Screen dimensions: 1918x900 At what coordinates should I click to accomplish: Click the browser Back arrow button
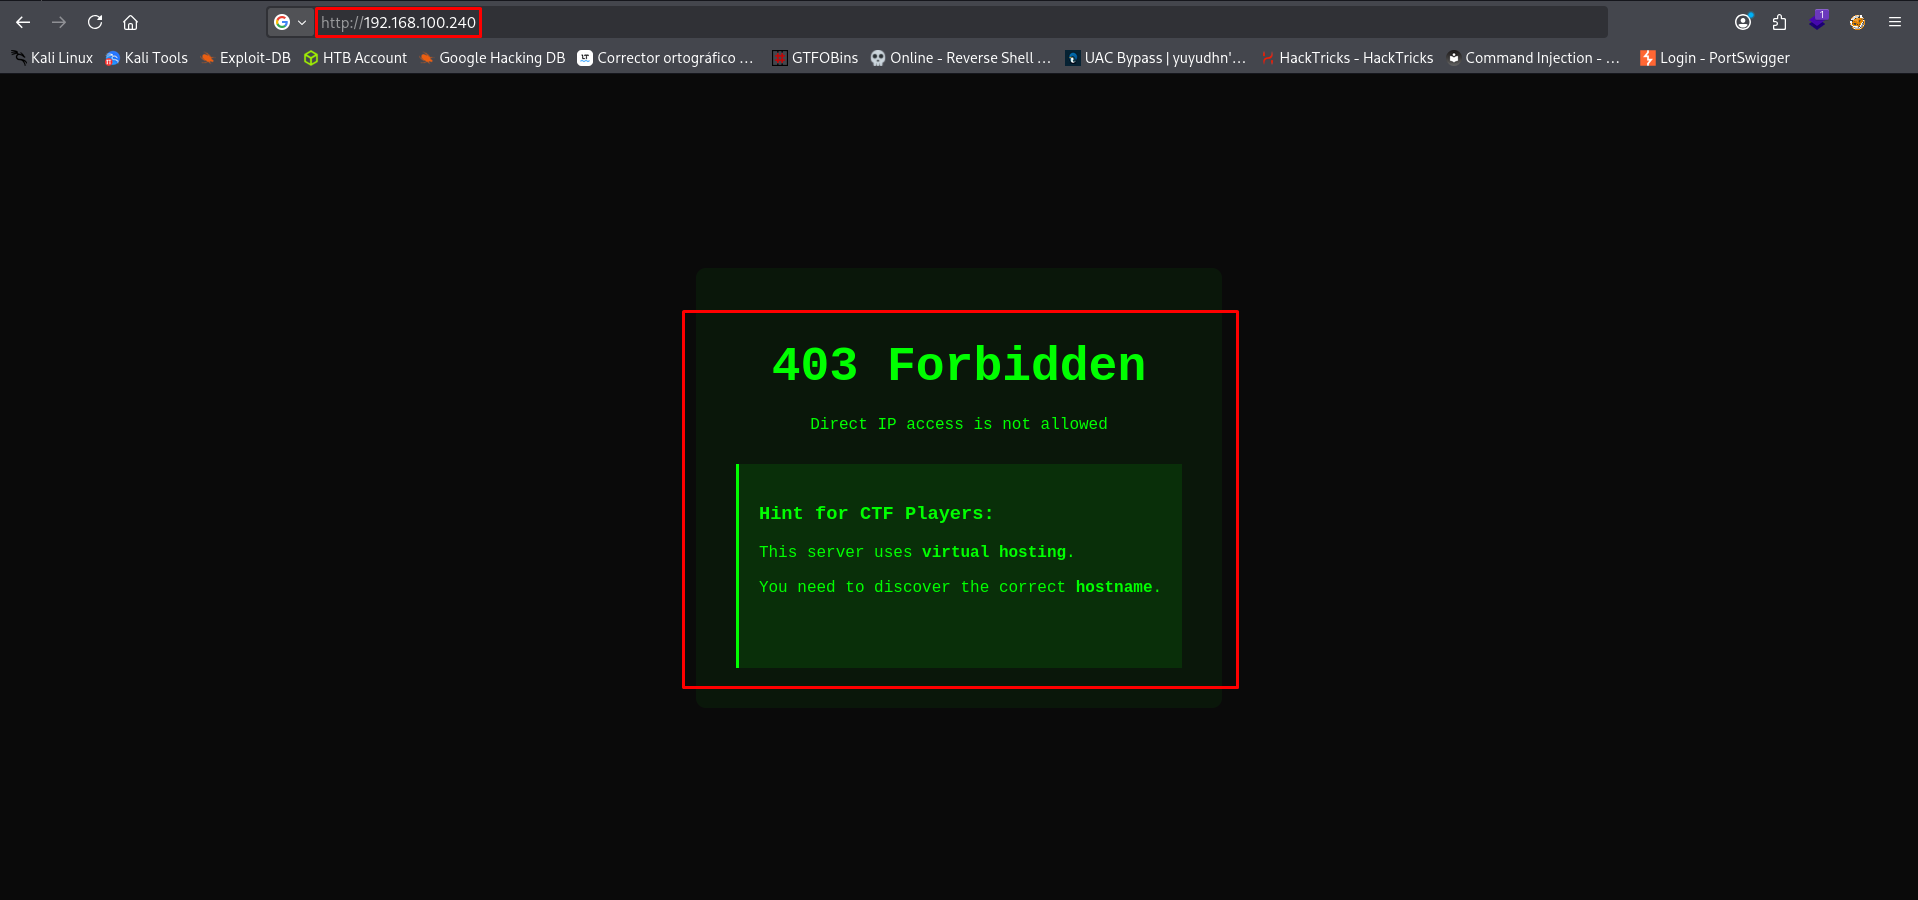23,22
